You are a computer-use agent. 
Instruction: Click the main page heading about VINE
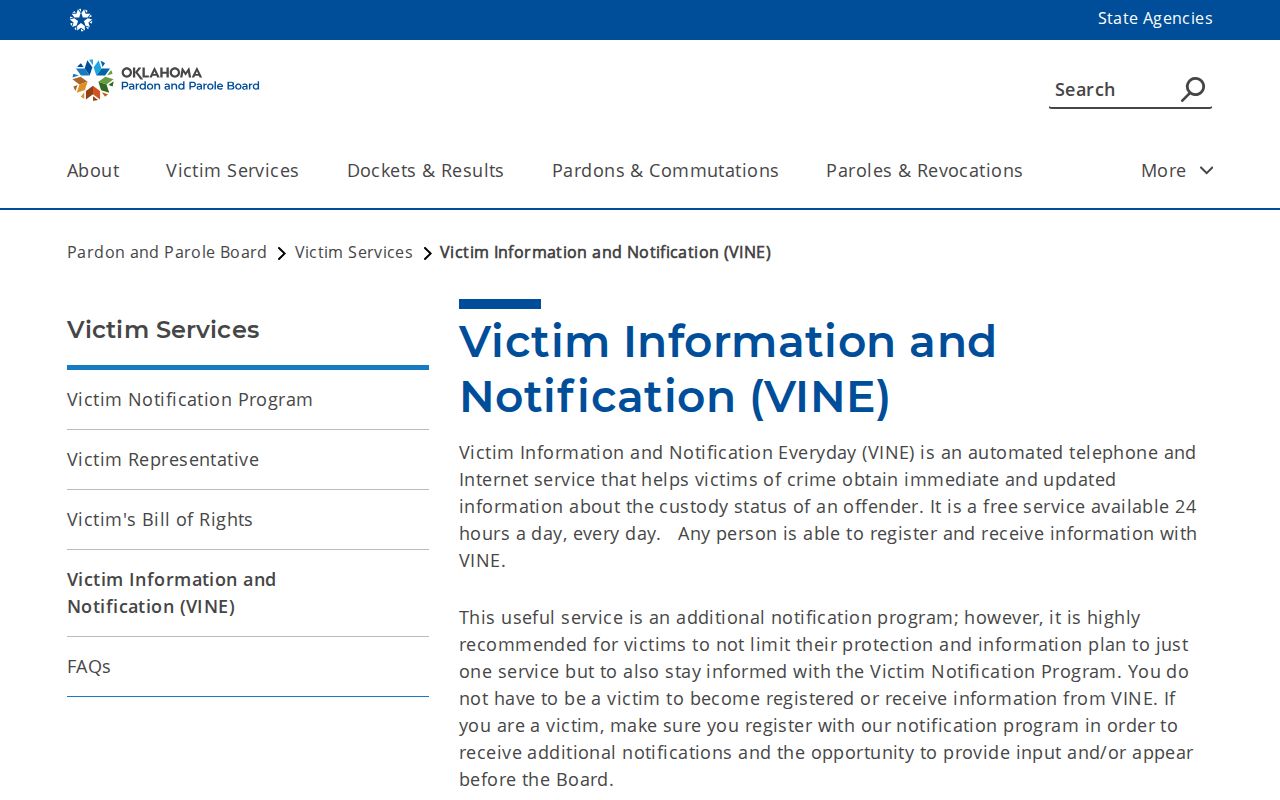(x=728, y=368)
